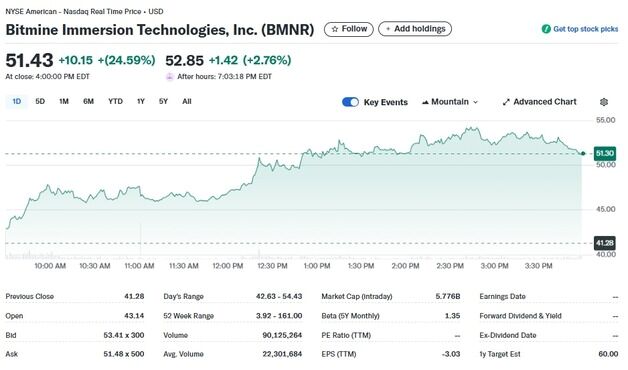The height and width of the screenshot is (370, 628).
Task: Show the 5Y price history
Action: (x=163, y=101)
